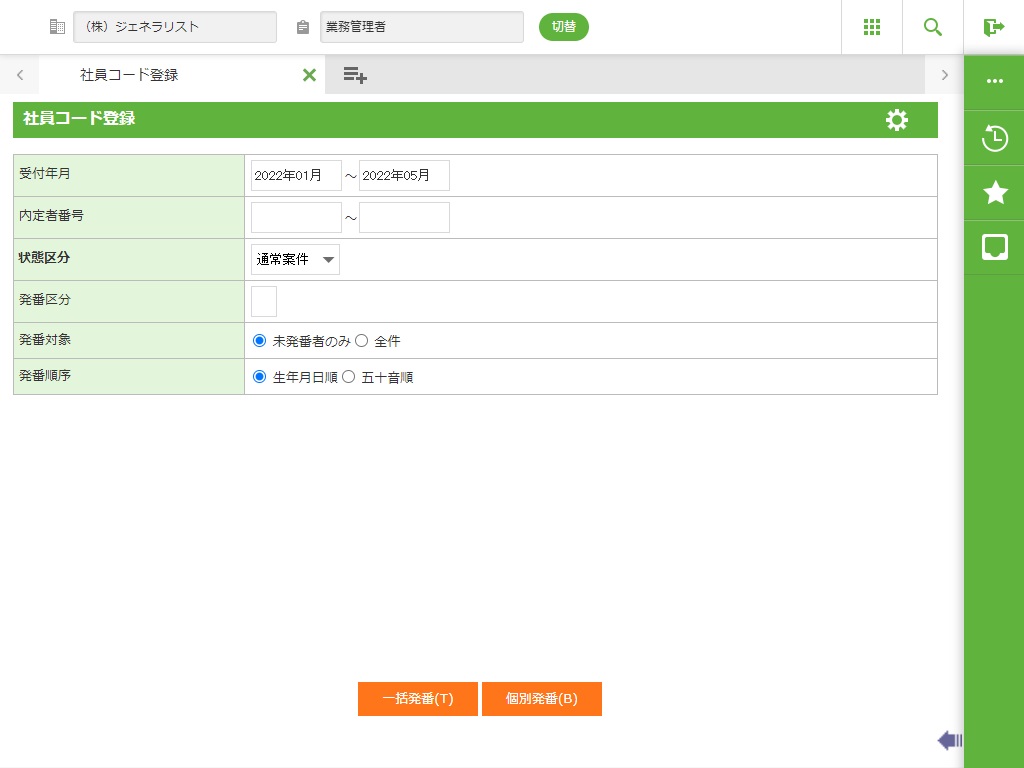Open the three-dots more menu
This screenshot has height=768, width=1024.
point(994,82)
